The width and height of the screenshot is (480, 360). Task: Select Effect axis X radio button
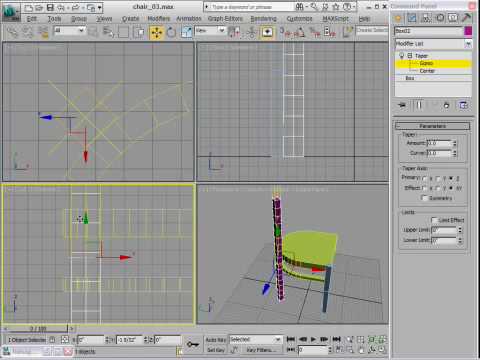[x=424, y=188]
